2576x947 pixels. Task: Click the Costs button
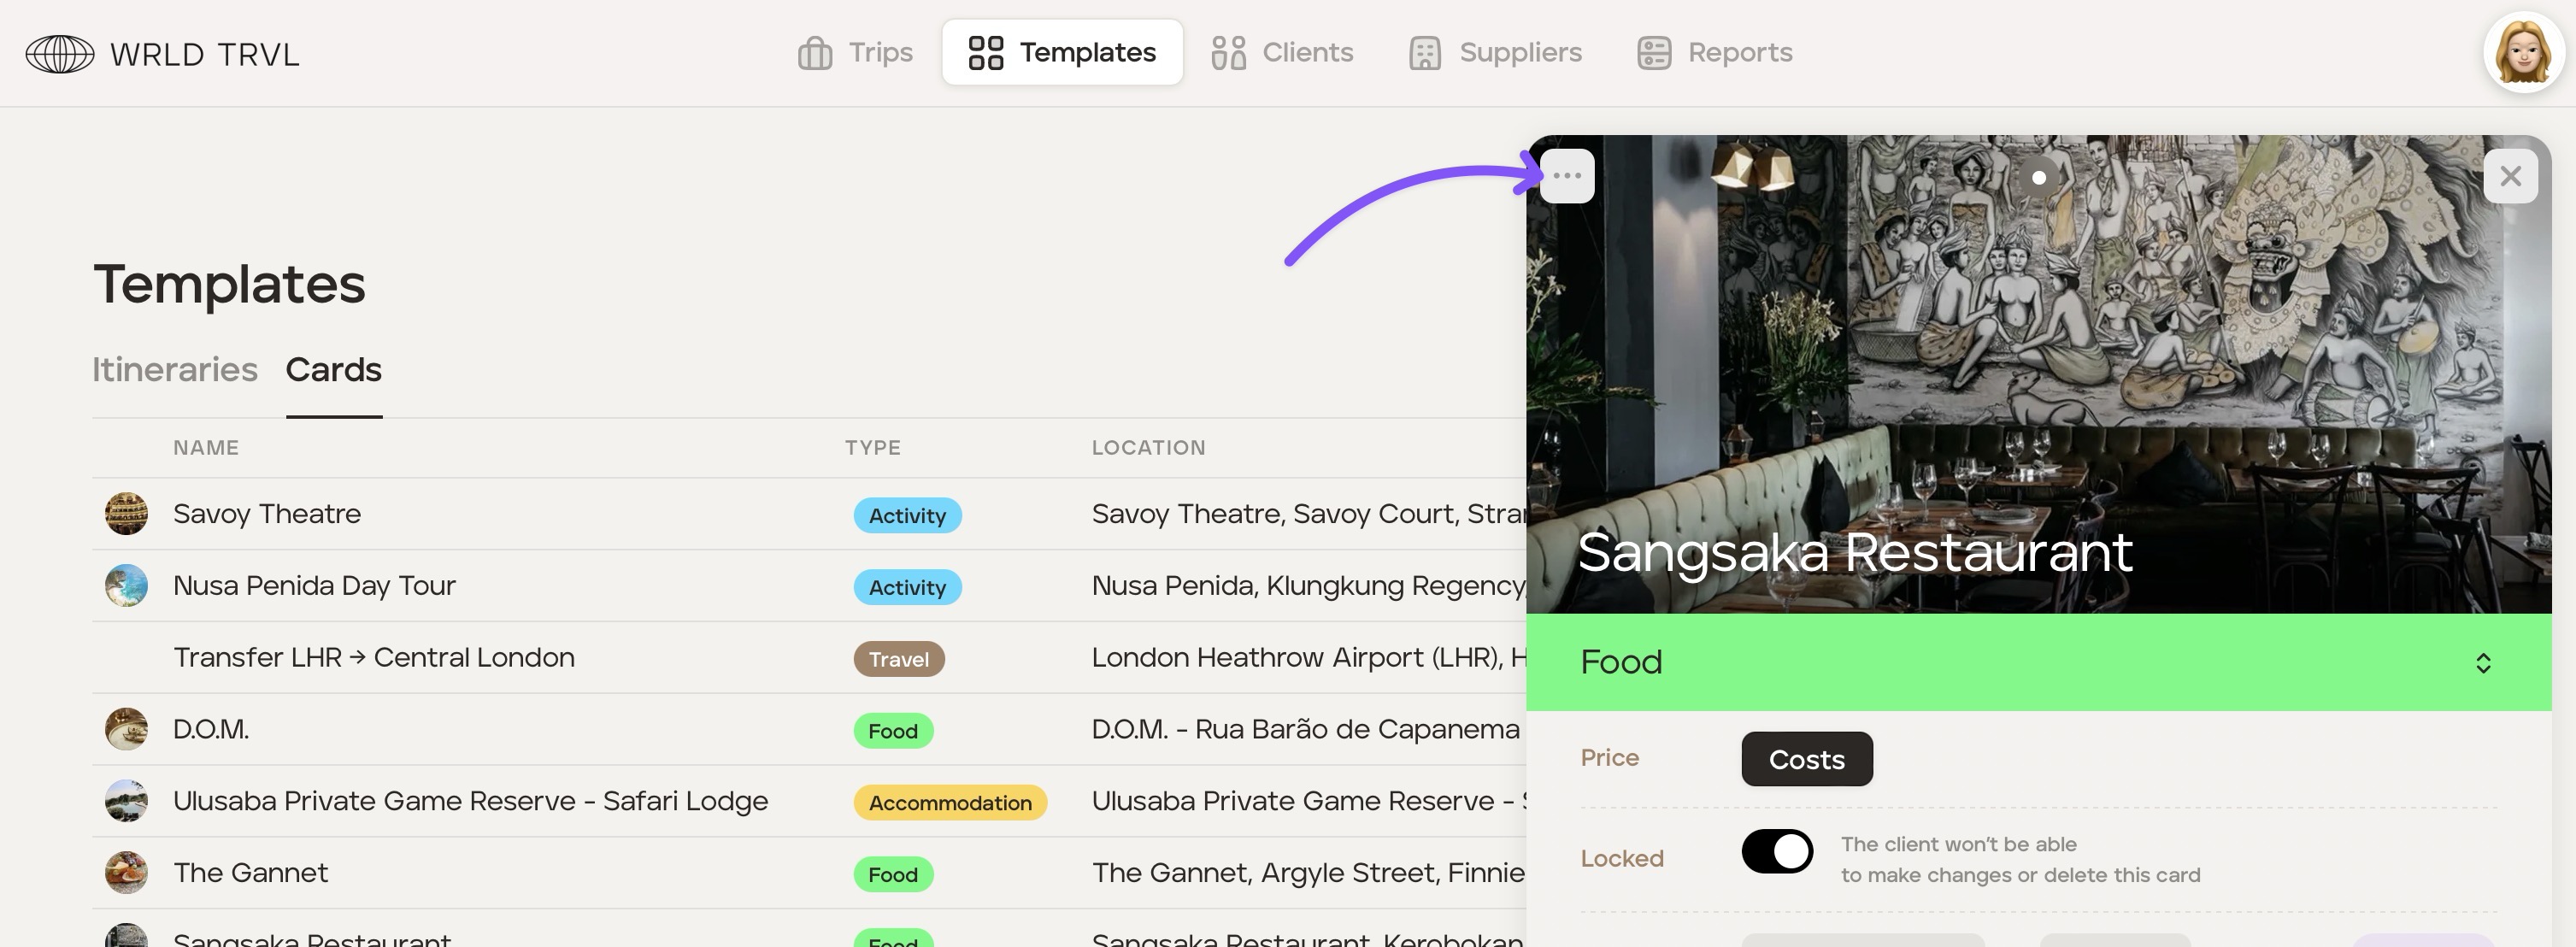click(1806, 759)
